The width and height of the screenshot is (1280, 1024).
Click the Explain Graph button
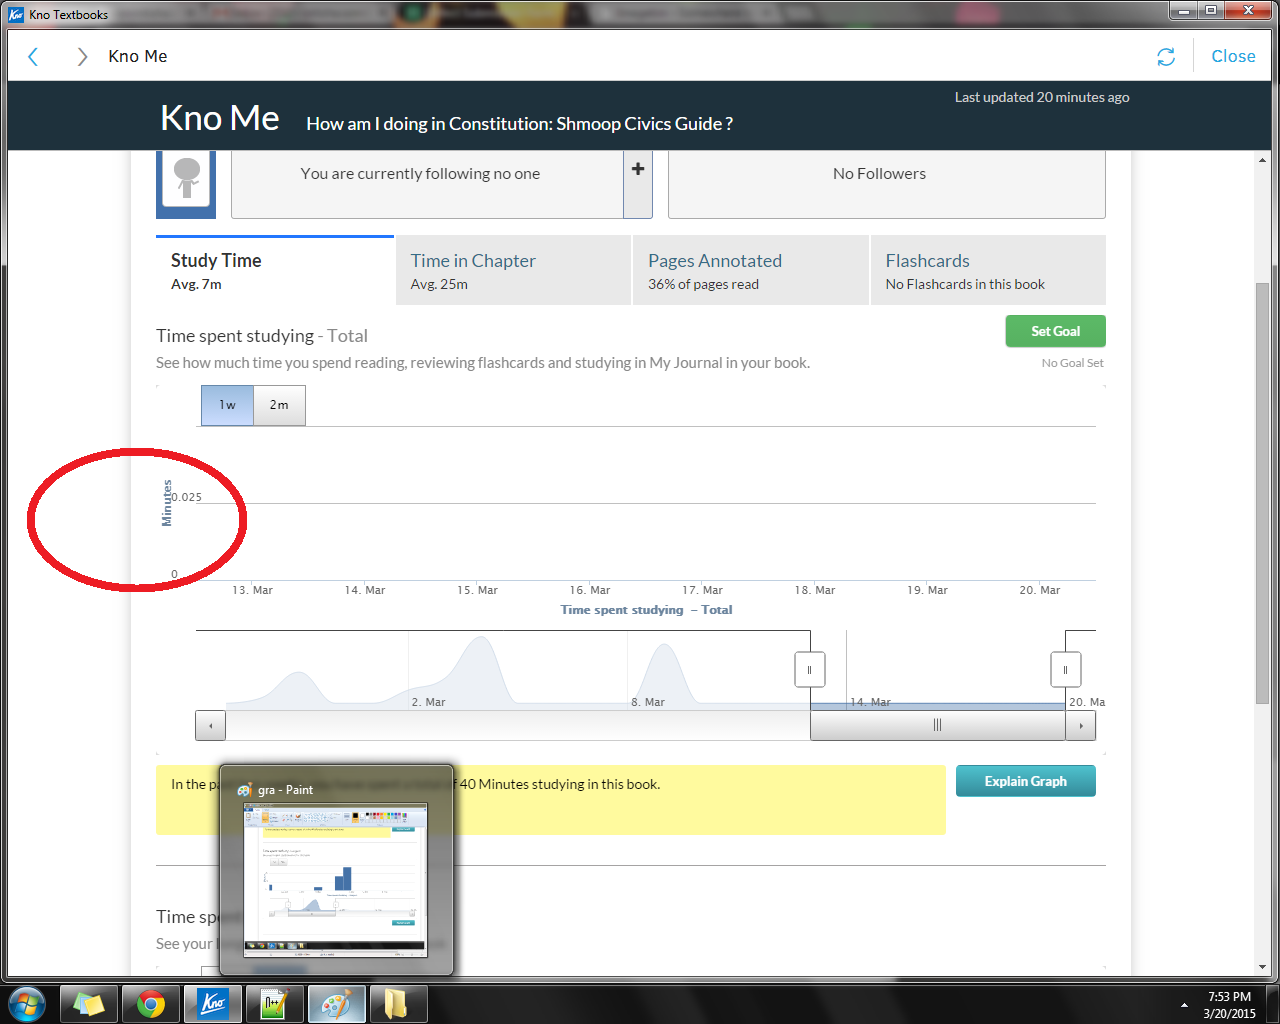[x=1025, y=781]
